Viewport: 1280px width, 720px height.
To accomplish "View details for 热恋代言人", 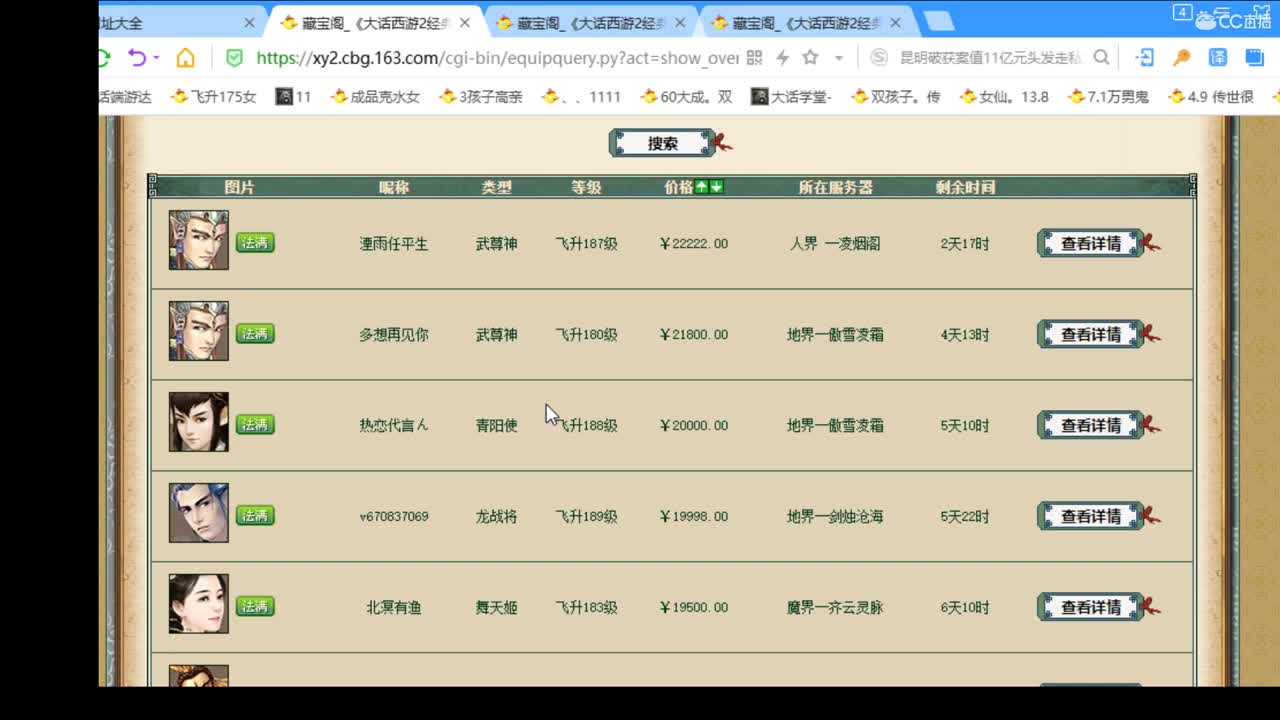I will coord(1090,425).
